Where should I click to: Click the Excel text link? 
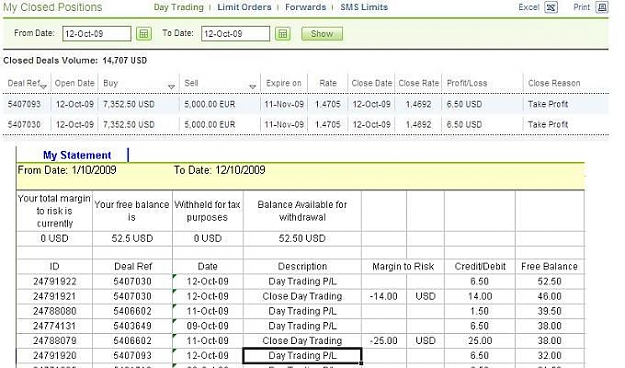point(529,7)
